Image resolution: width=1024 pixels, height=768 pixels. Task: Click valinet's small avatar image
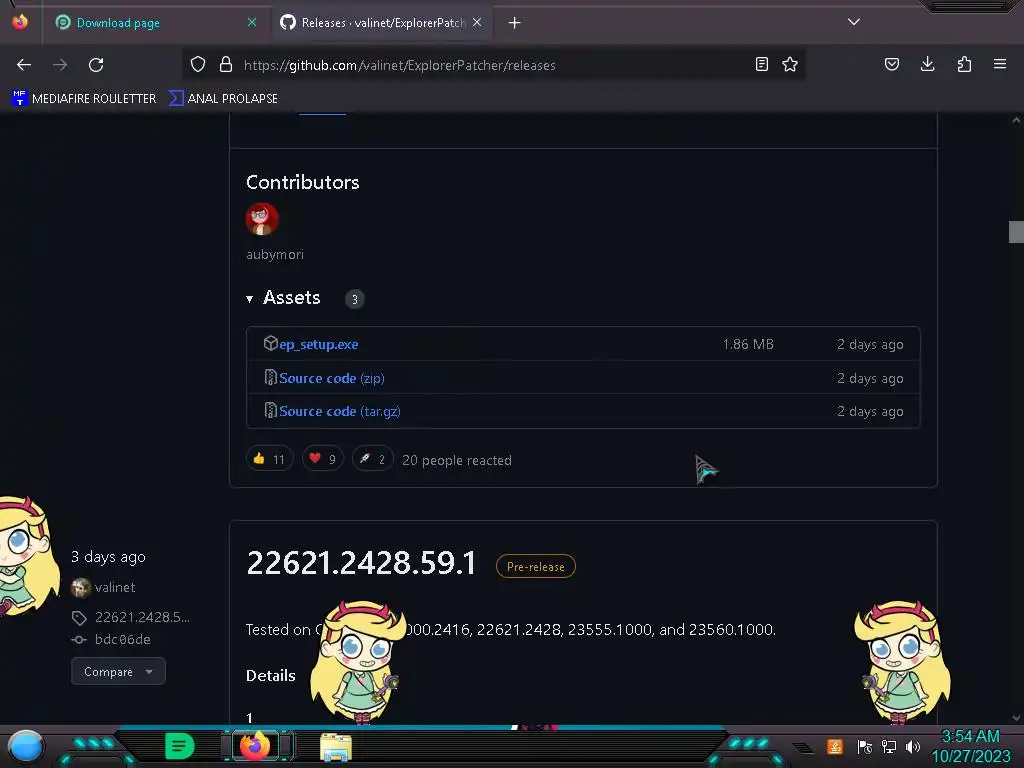[x=81, y=588]
